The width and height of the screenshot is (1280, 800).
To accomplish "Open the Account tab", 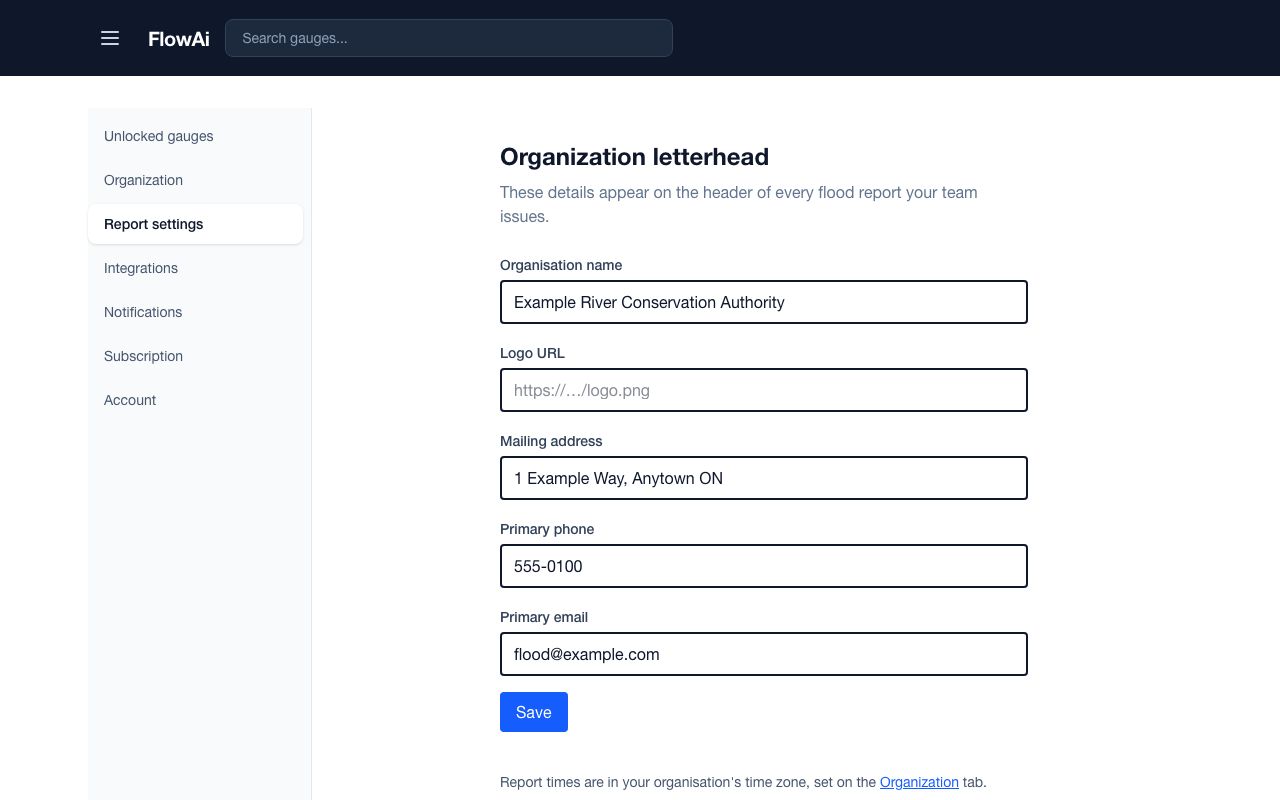I will [x=196, y=400].
